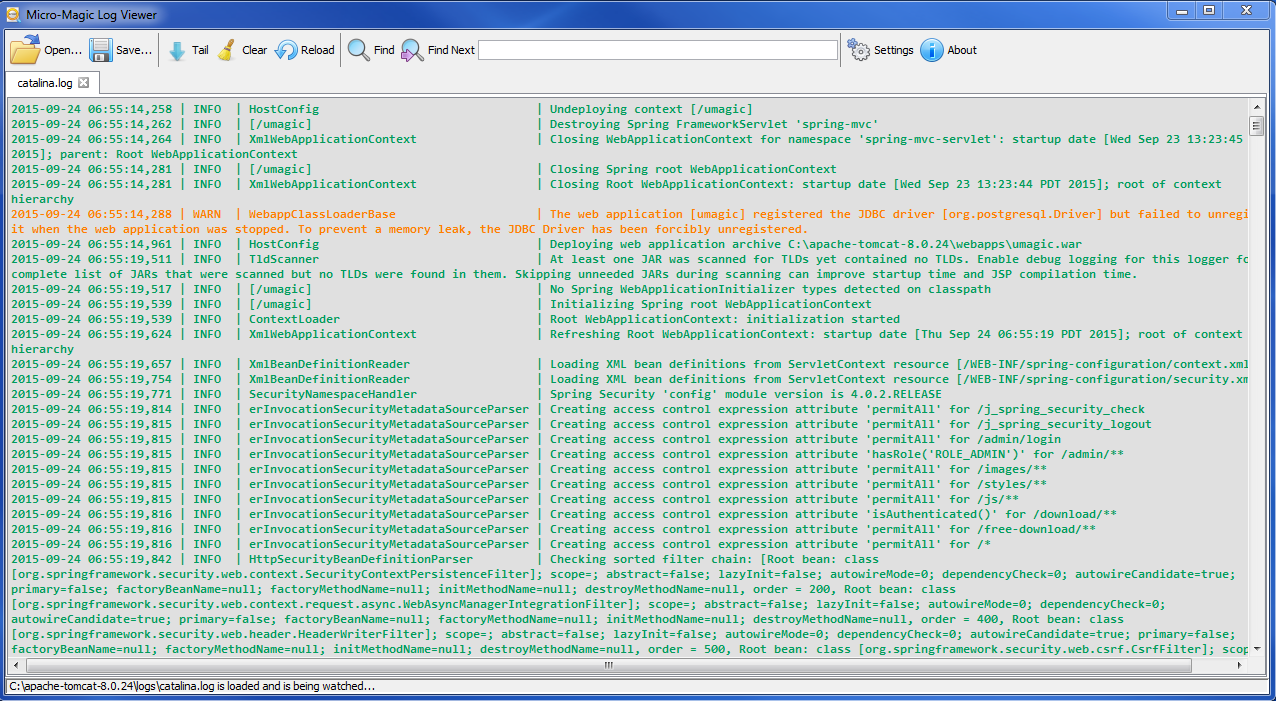This screenshot has height=701, width=1276.
Task: Click the Find magnifying glass icon
Action: click(359, 50)
